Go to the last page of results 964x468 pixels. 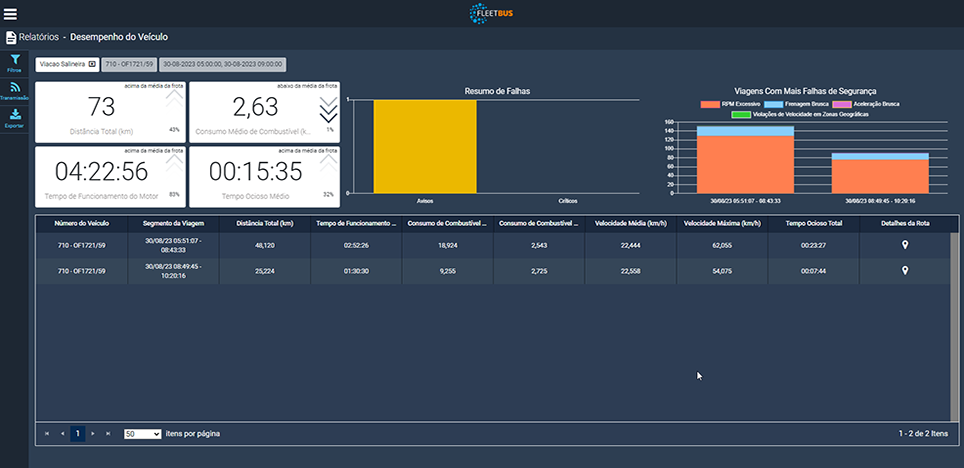click(x=108, y=434)
